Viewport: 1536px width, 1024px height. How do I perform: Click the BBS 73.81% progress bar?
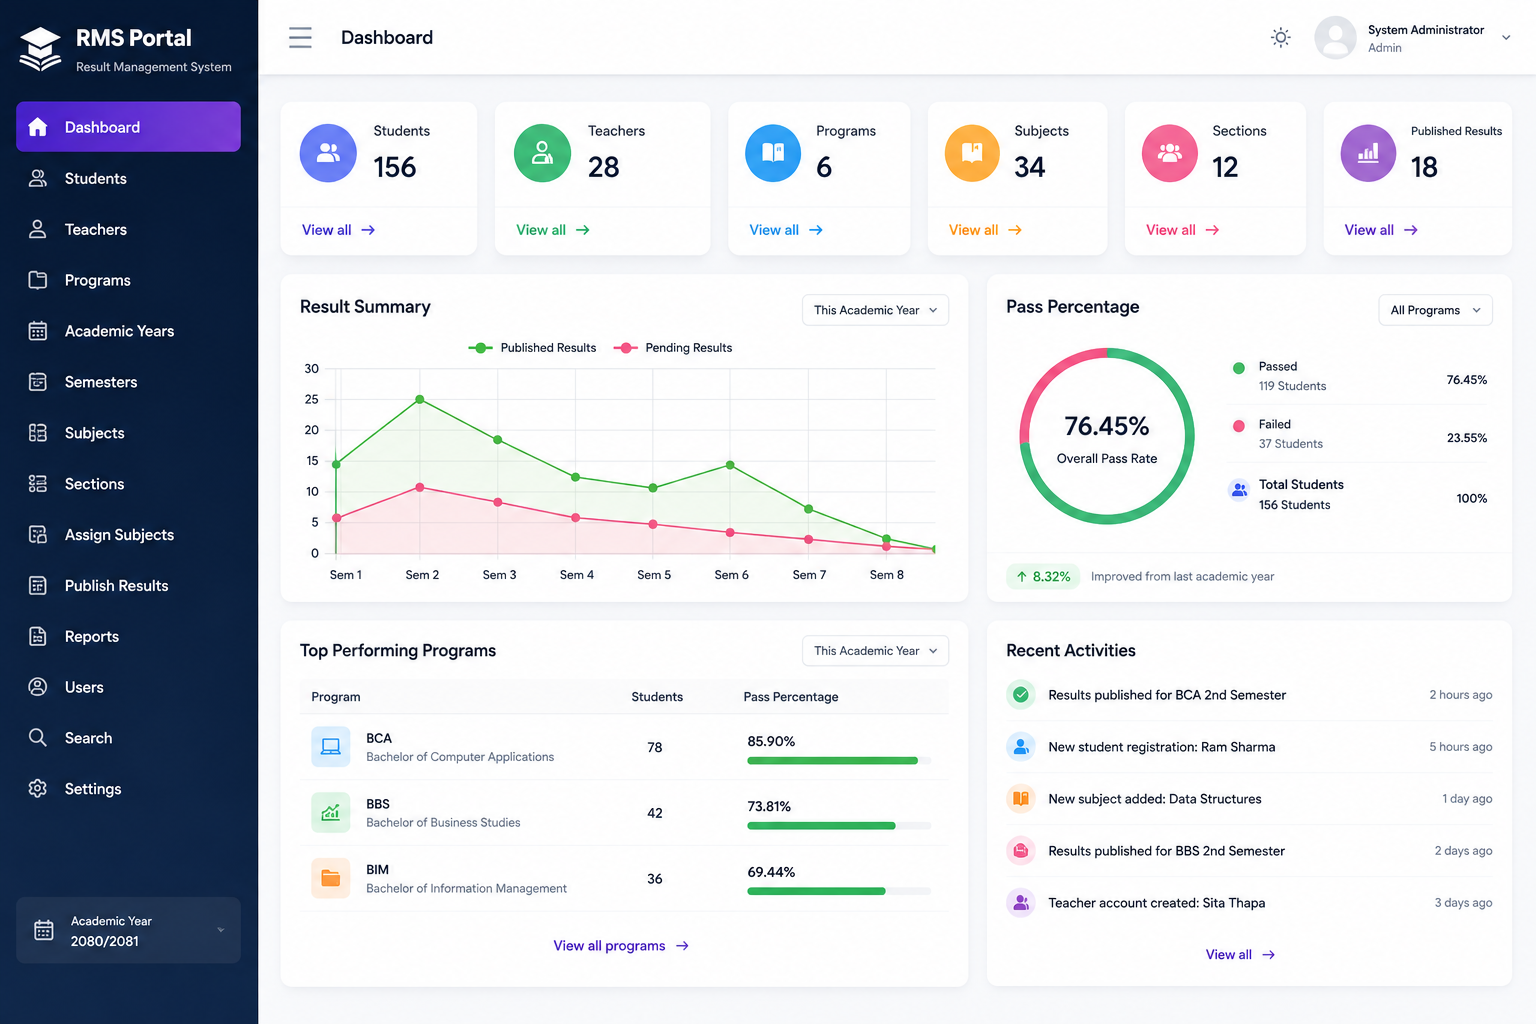pyautogui.click(x=839, y=826)
